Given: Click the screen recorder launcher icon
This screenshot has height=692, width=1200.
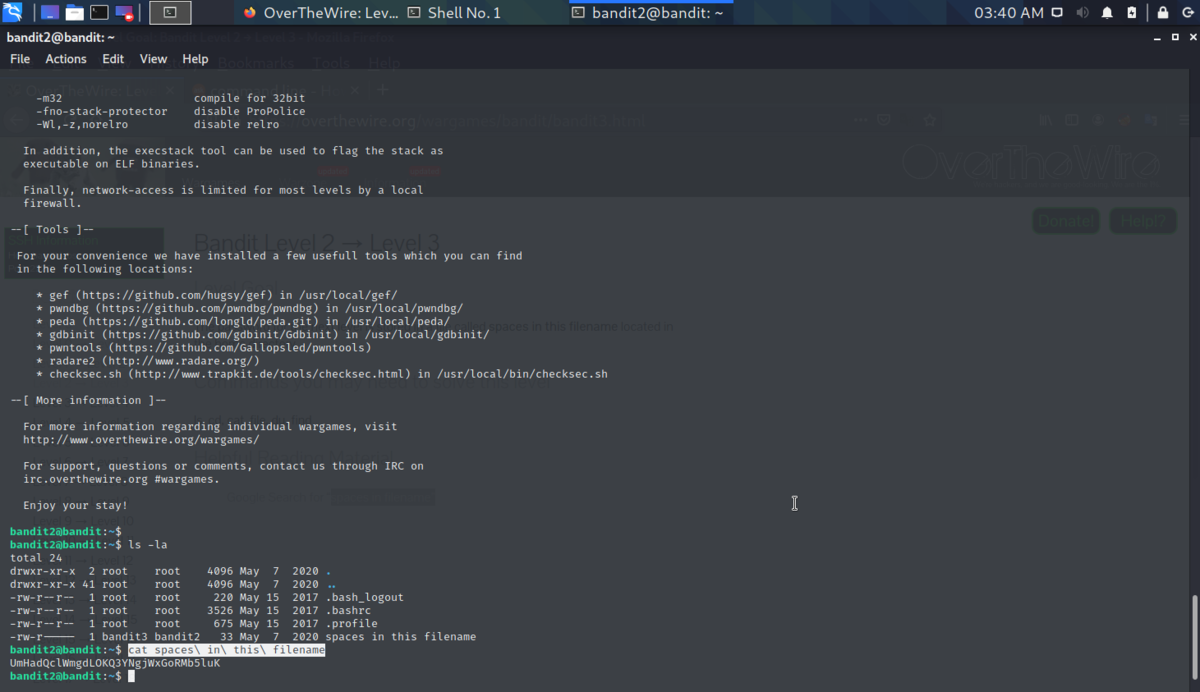Looking at the screenshot, I should 124,13.
